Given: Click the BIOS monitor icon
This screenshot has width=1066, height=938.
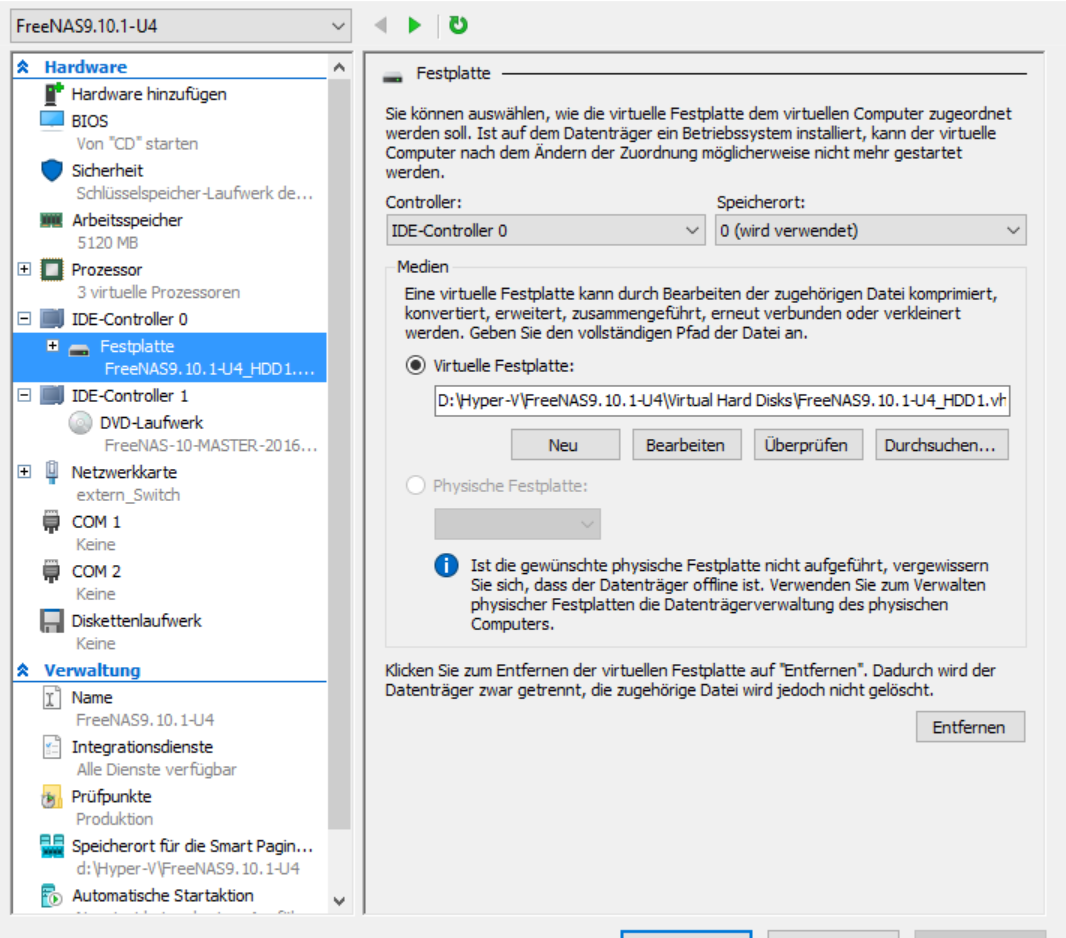Looking at the screenshot, I should pos(52,120).
